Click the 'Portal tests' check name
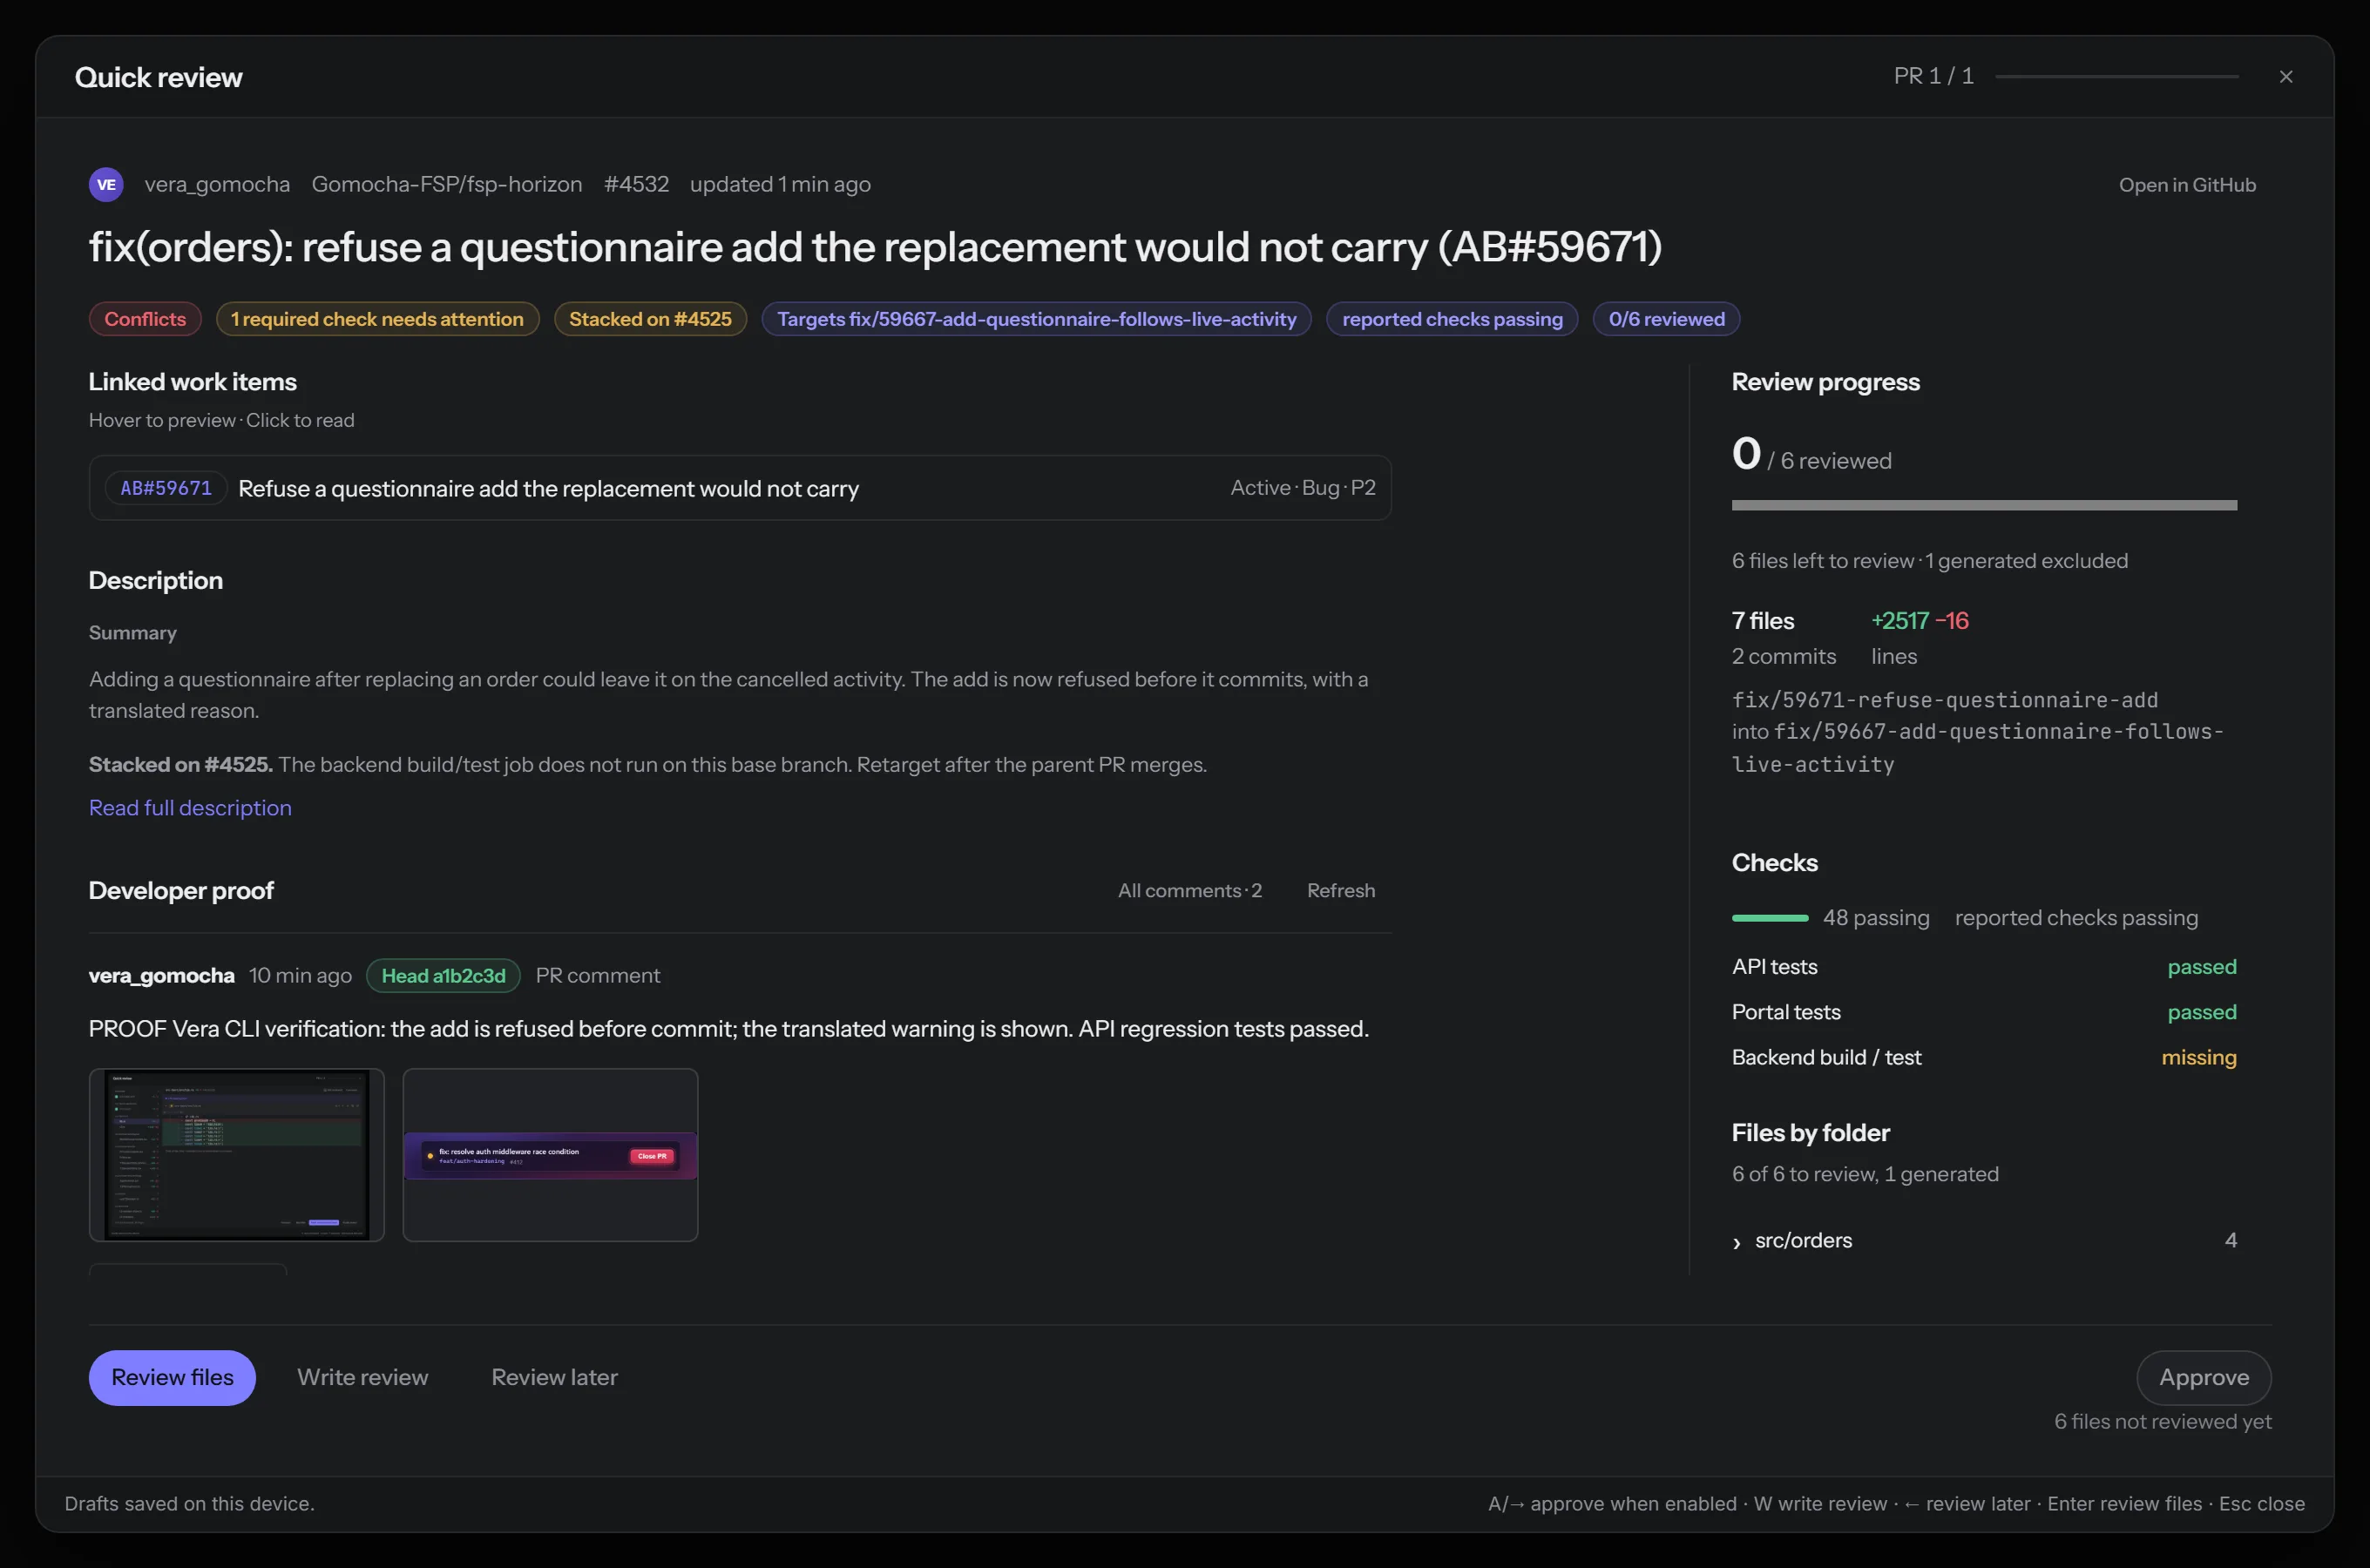This screenshot has width=2370, height=1568. click(1786, 1012)
